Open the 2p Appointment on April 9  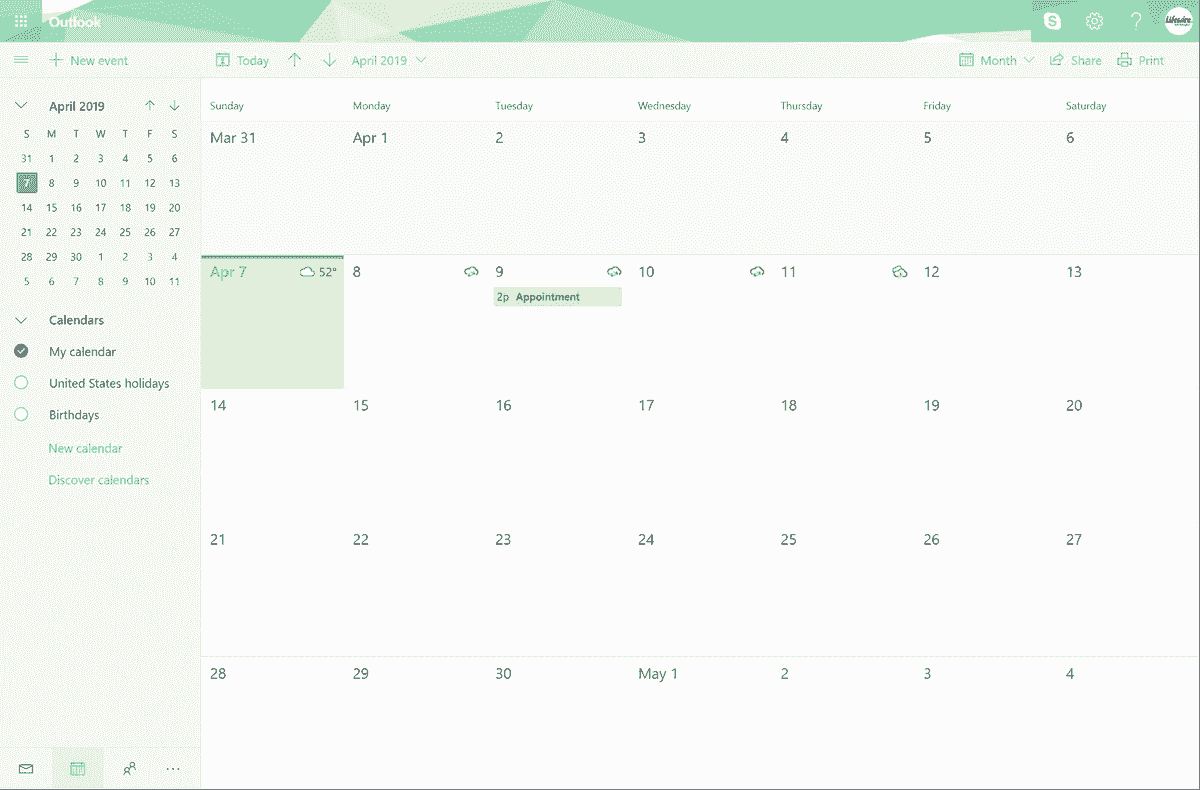556,296
